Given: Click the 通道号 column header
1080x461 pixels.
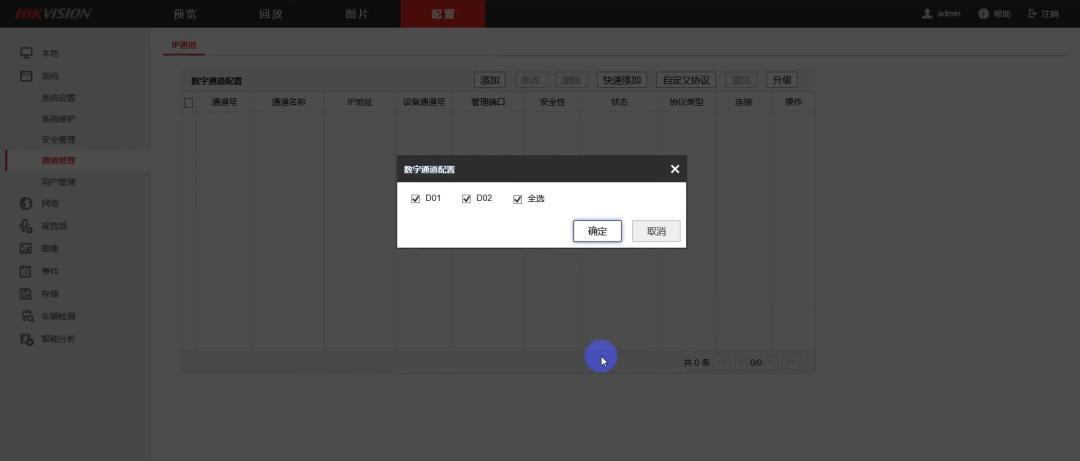Looking at the screenshot, I should pos(225,102).
